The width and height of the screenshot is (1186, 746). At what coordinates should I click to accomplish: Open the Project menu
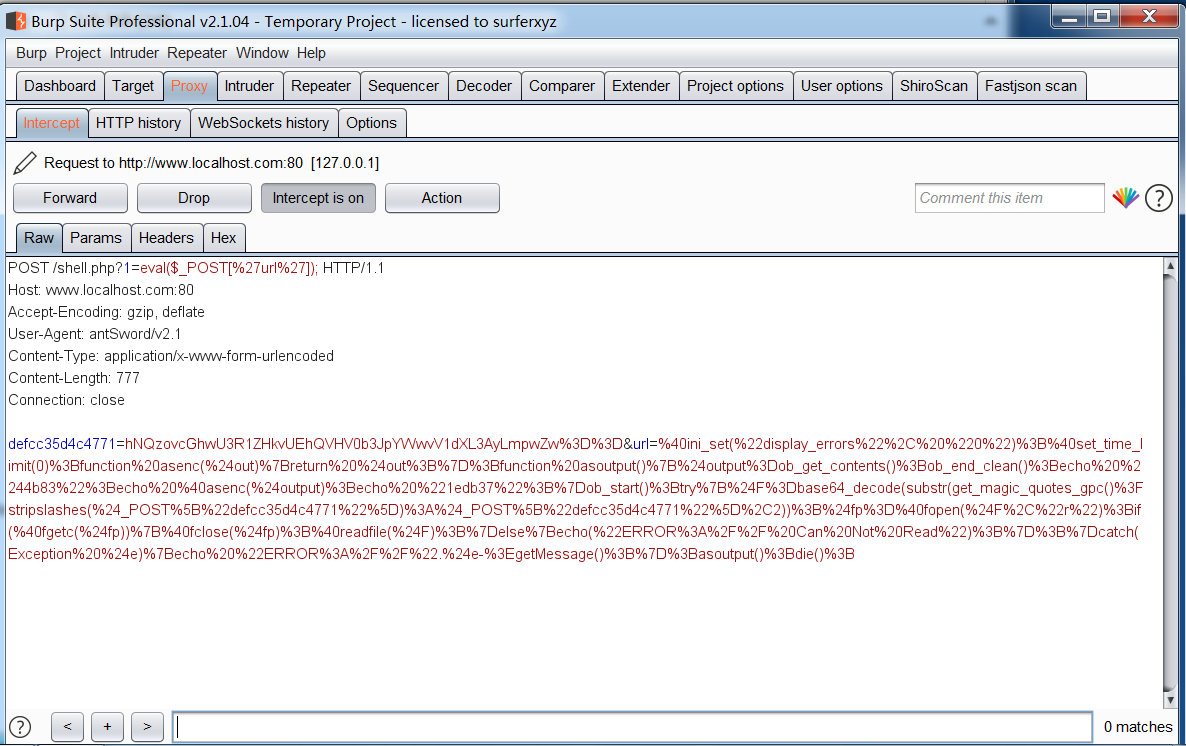pyautogui.click(x=78, y=53)
